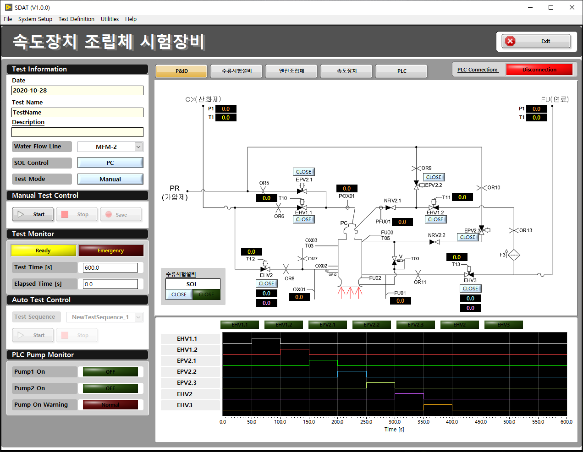This screenshot has height=452, width=583.
Task: Open the System Setup menu
Action: click(x=35, y=19)
